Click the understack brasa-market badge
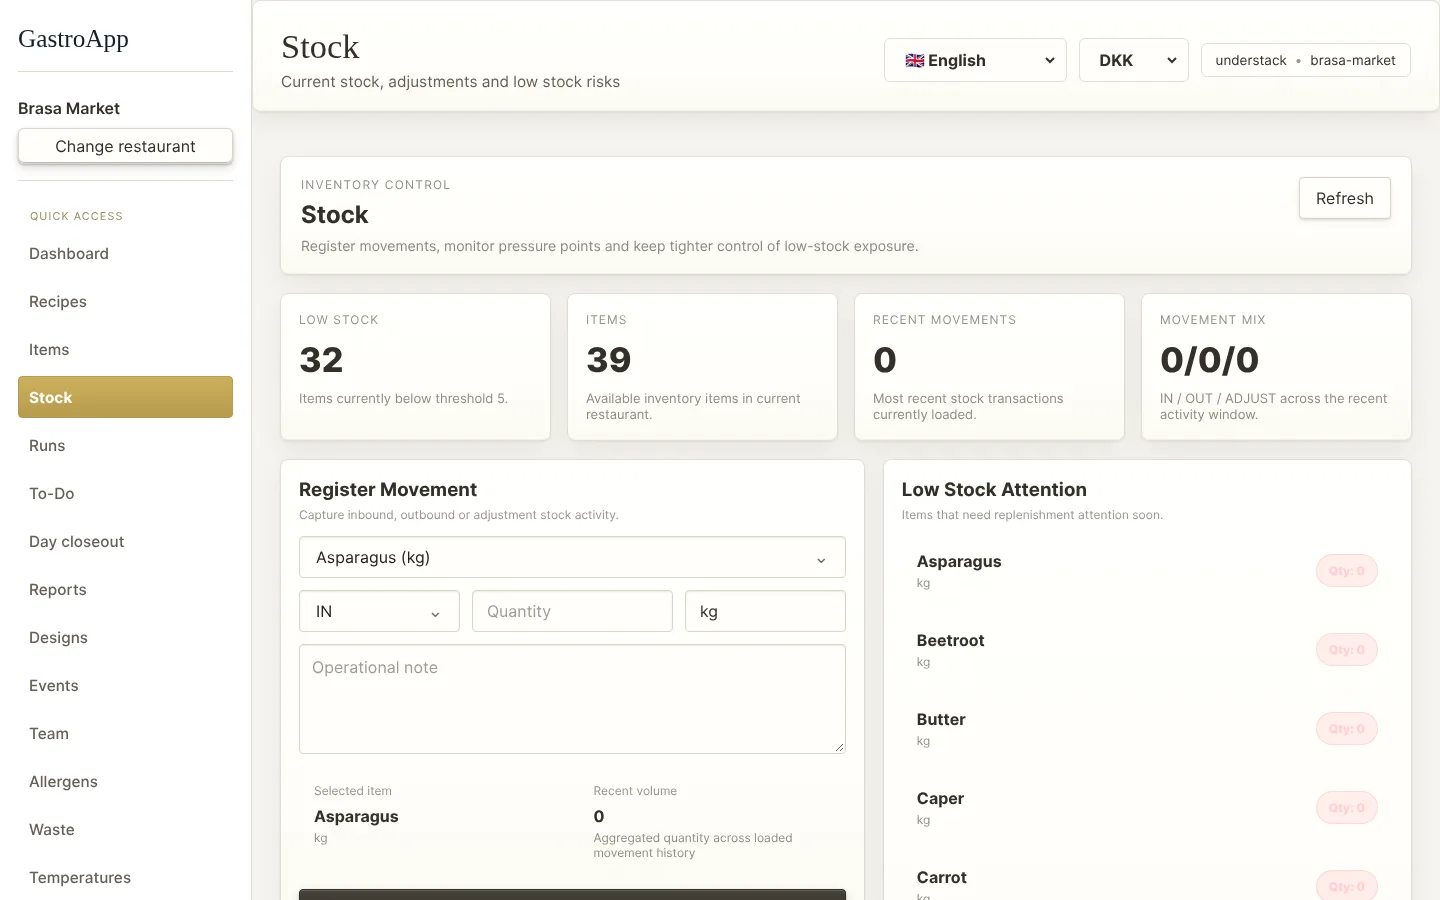 coord(1305,60)
